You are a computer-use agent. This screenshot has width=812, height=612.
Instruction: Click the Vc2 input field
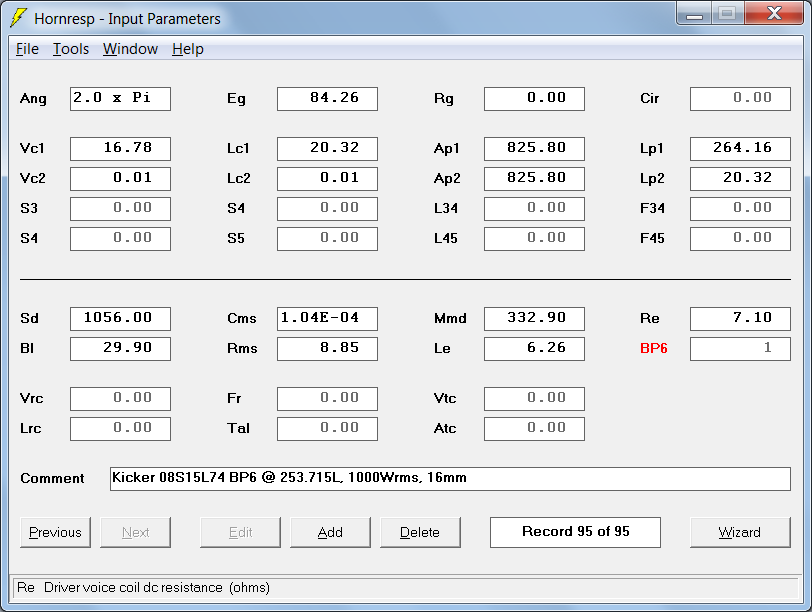[x=120, y=179]
